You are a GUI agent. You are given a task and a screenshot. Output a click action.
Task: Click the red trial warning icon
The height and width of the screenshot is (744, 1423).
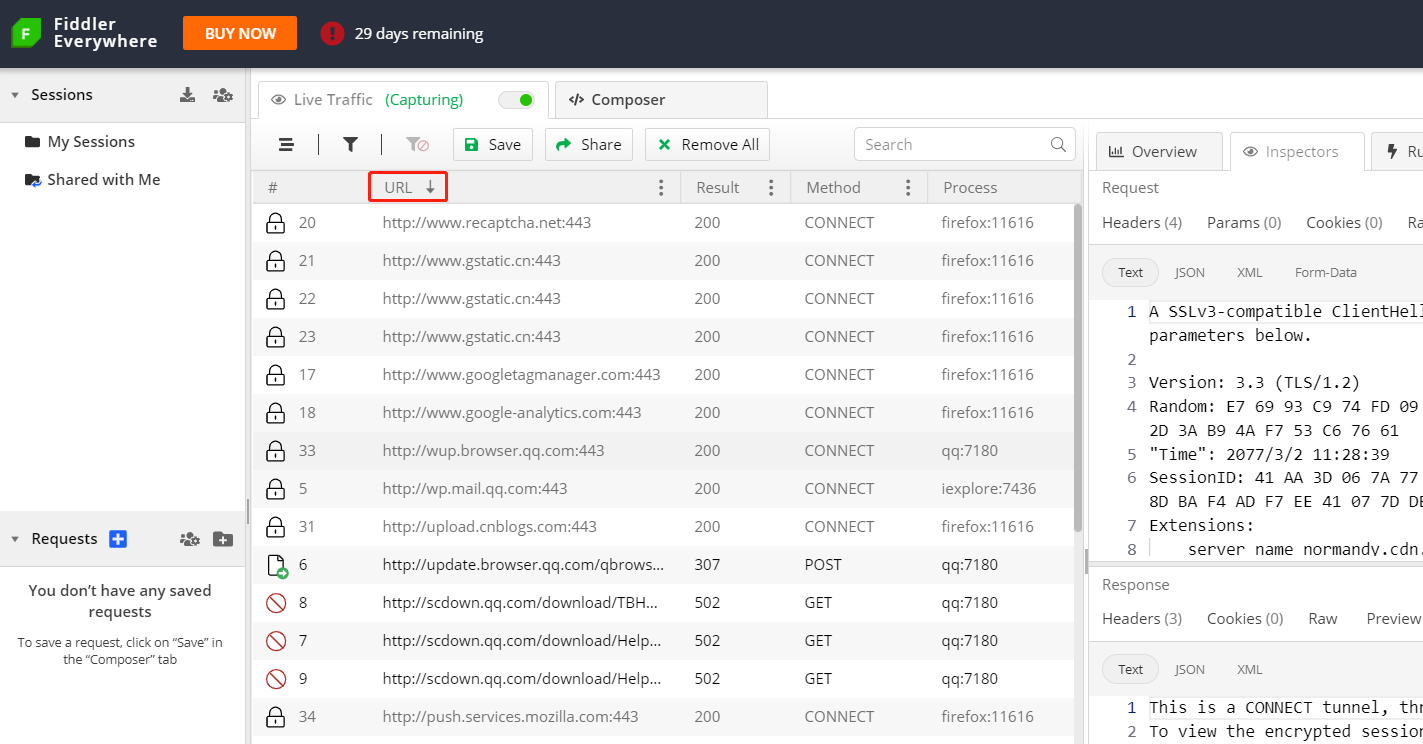(332, 33)
